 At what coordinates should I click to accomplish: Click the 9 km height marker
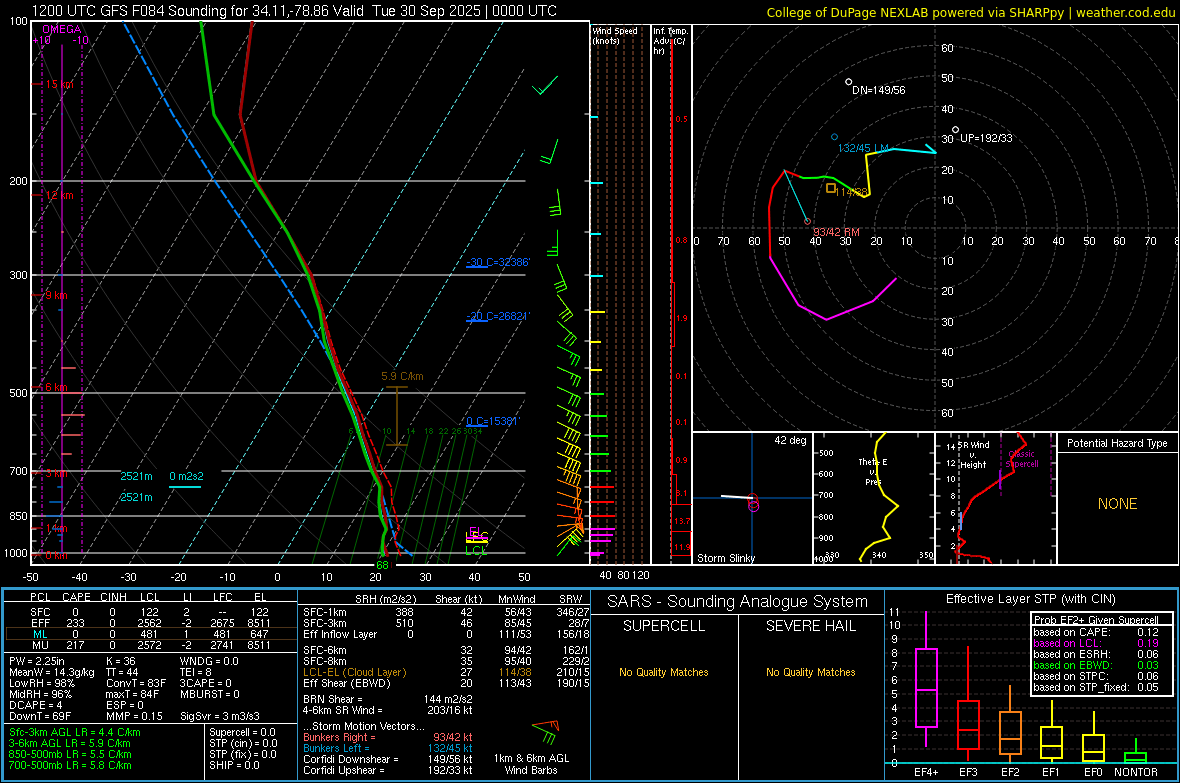(56, 295)
